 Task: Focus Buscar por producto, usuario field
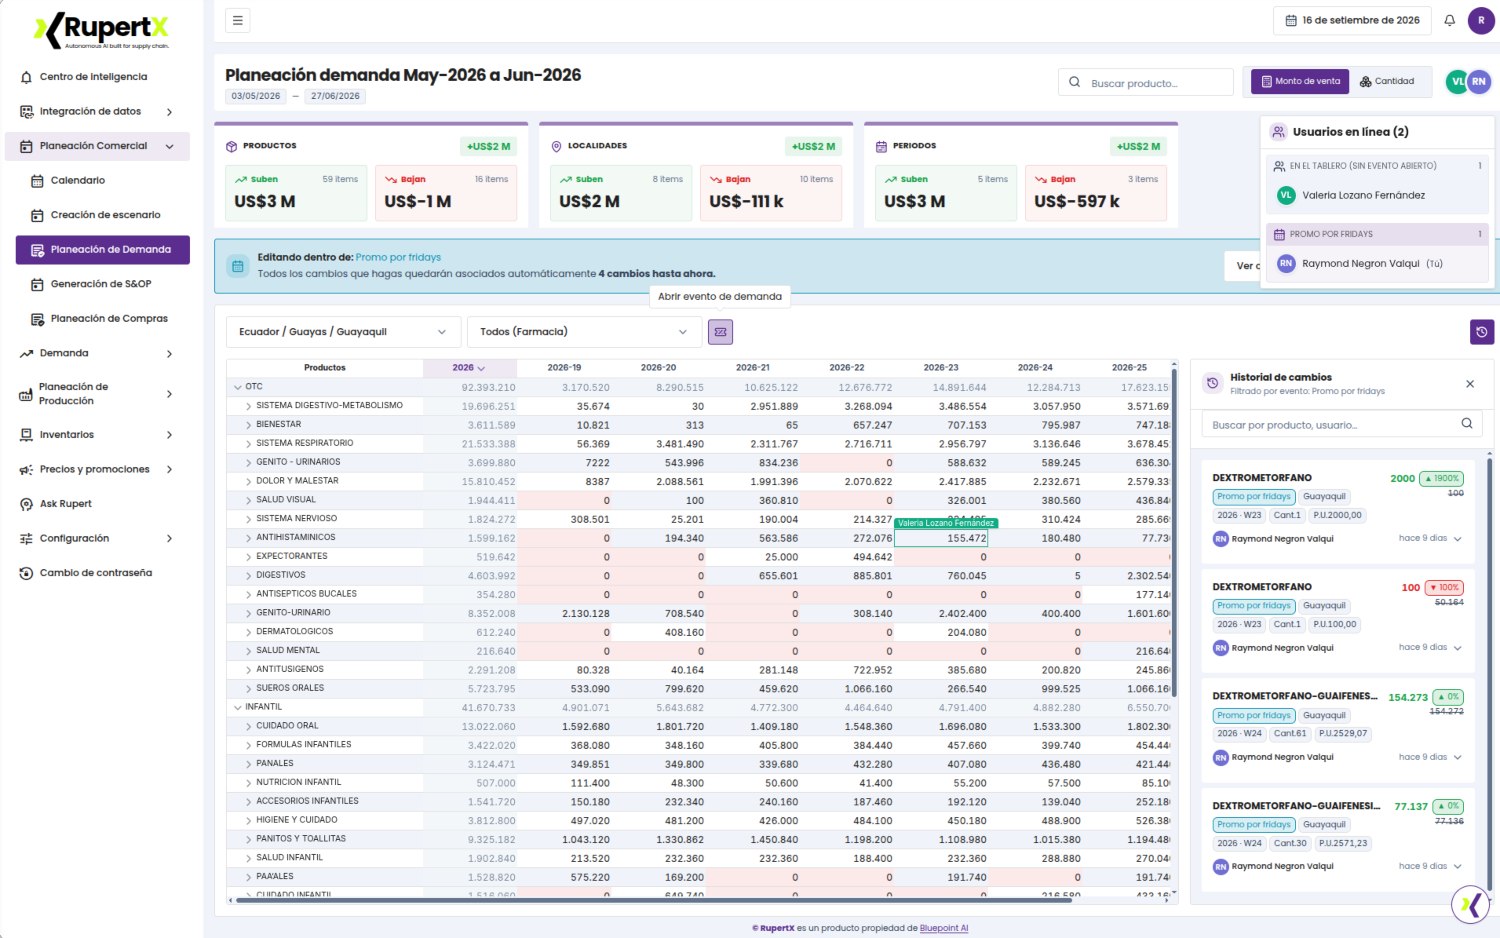click(x=1341, y=425)
